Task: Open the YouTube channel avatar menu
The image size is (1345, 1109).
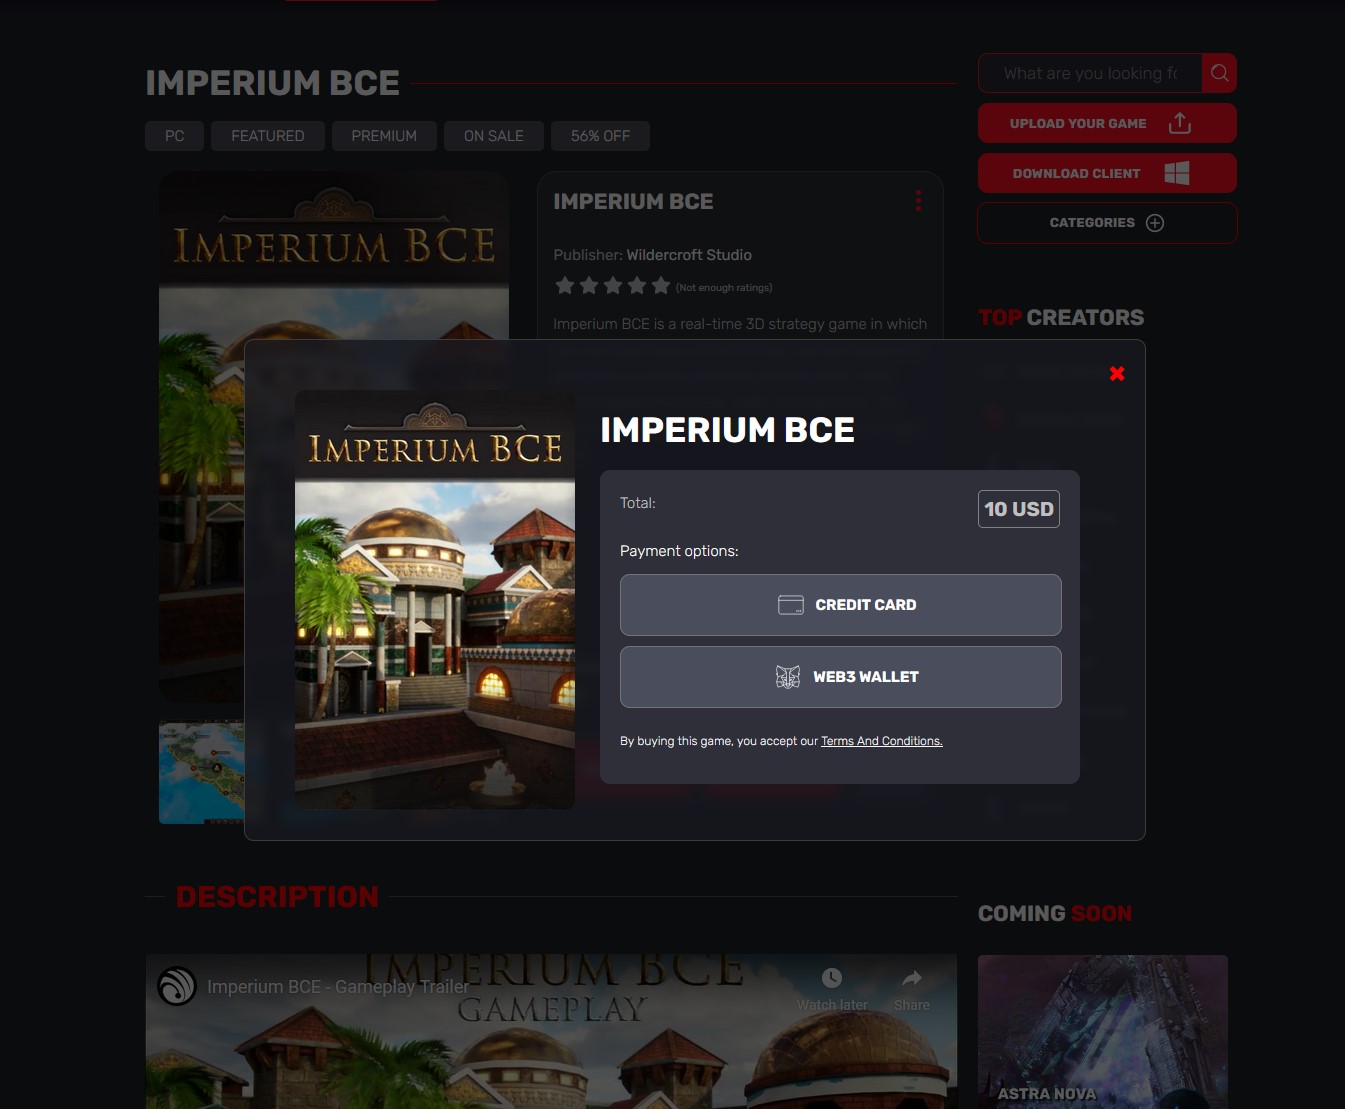Action: (x=177, y=986)
